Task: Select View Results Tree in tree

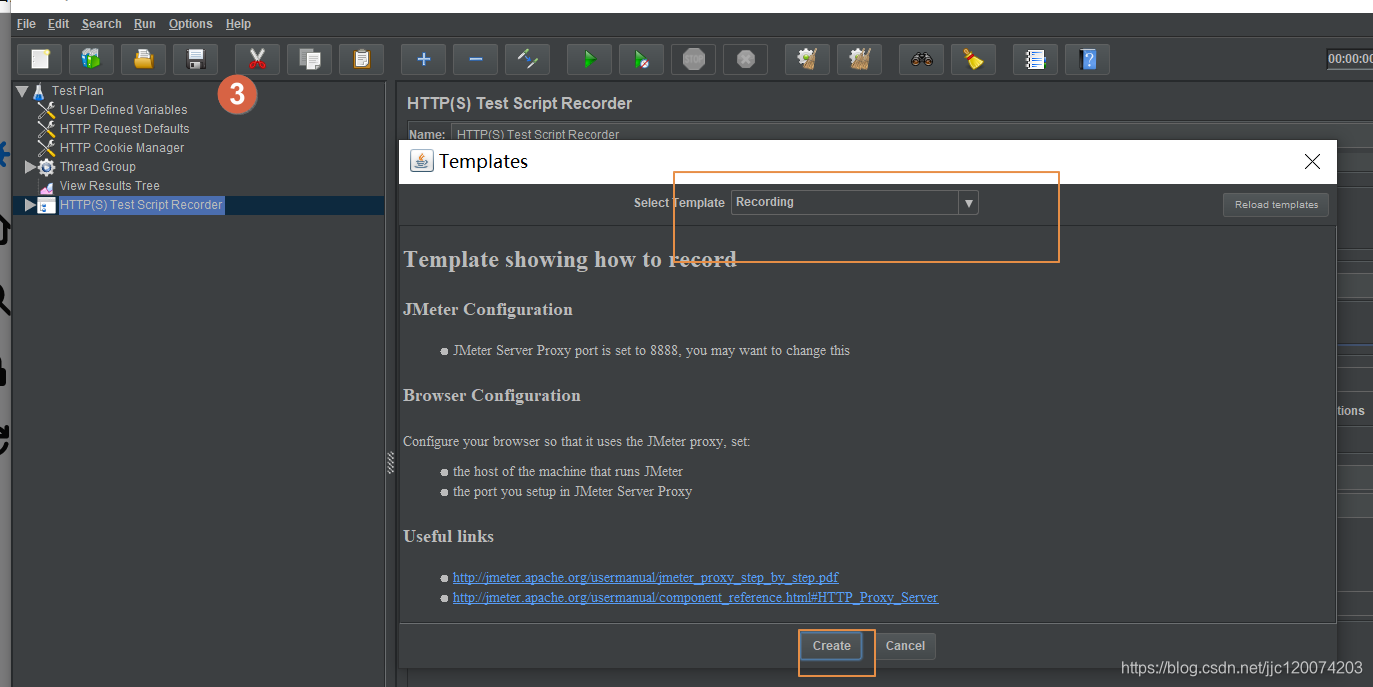Action: point(109,186)
